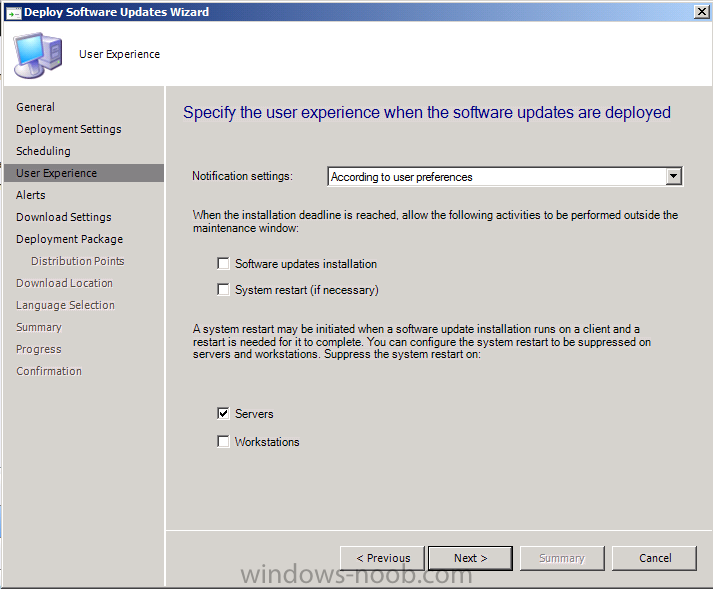Image resolution: width=713 pixels, height=589 pixels.
Task: Select Summary in the left navigation
Action: click(x=39, y=327)
